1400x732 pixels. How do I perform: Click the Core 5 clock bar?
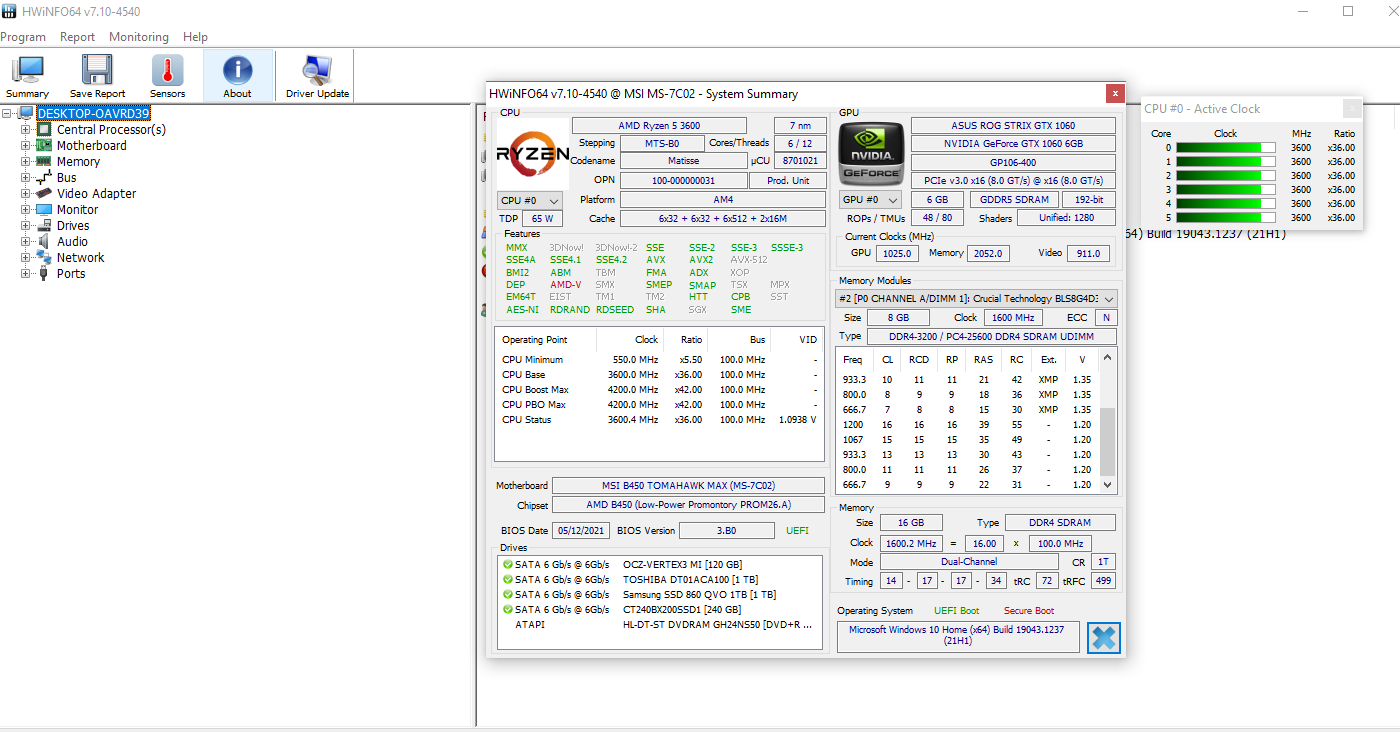pyautogui.click(x=1226, y=217)
